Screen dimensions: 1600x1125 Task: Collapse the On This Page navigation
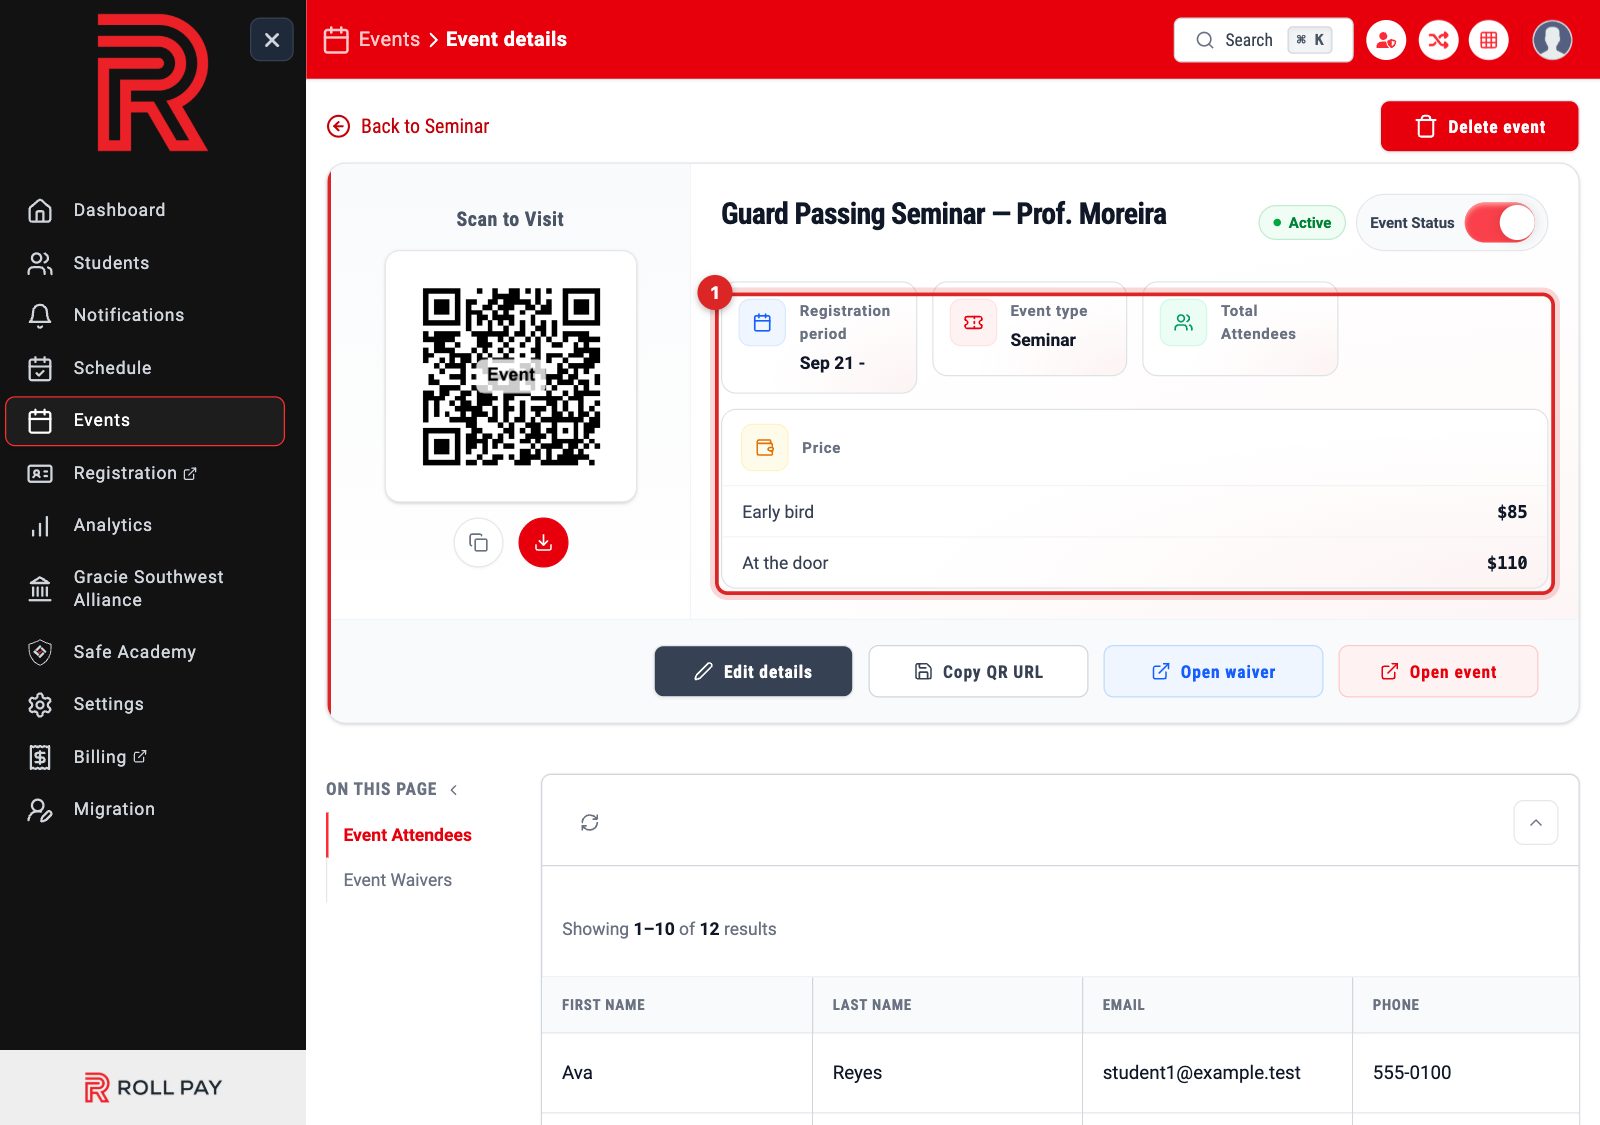[x=454, y=790]
